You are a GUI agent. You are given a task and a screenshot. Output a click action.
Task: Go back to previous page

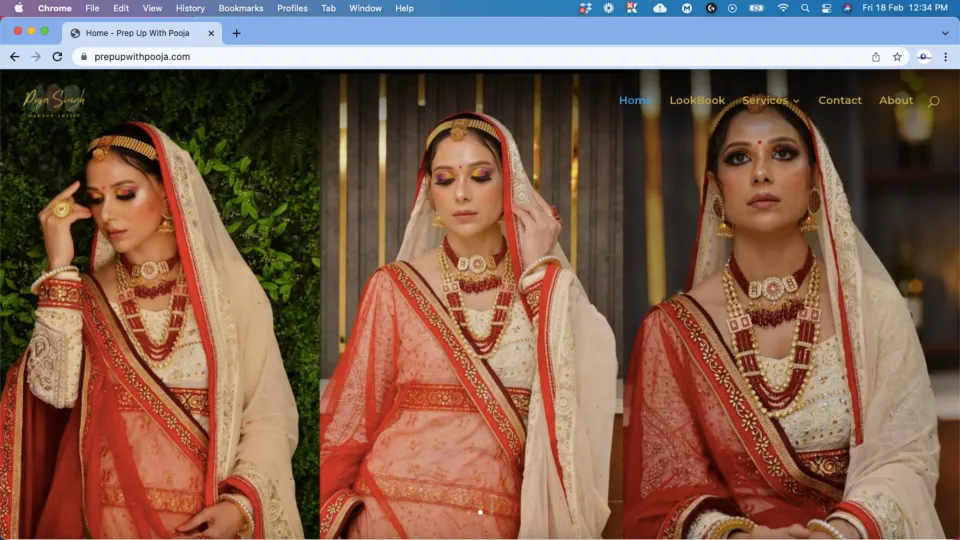coord(14,57)
